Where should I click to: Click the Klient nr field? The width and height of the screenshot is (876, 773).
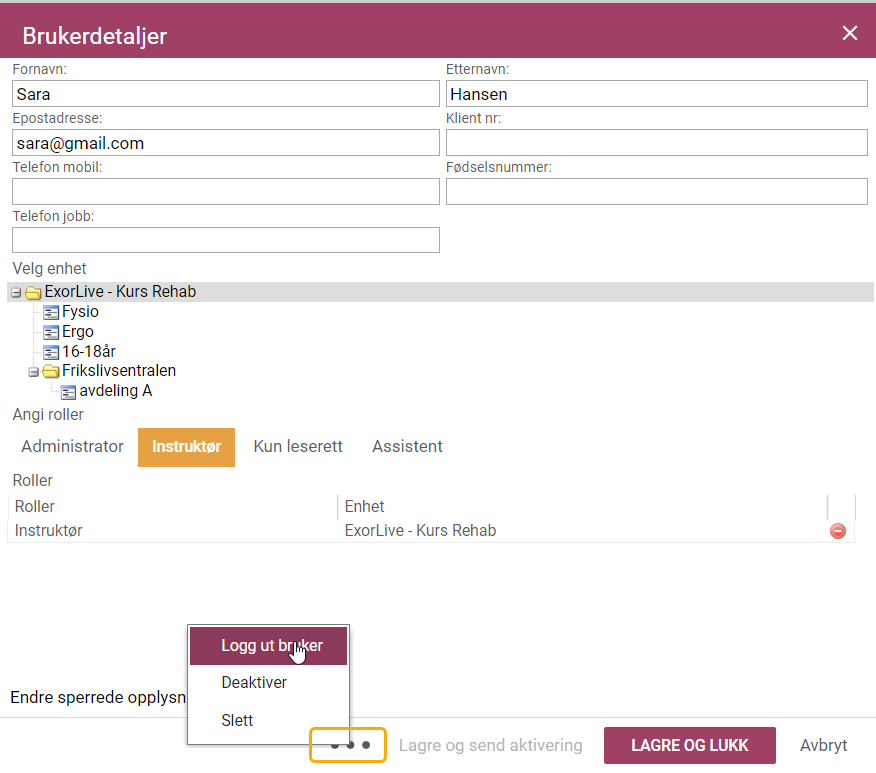[x=656, y=143]
